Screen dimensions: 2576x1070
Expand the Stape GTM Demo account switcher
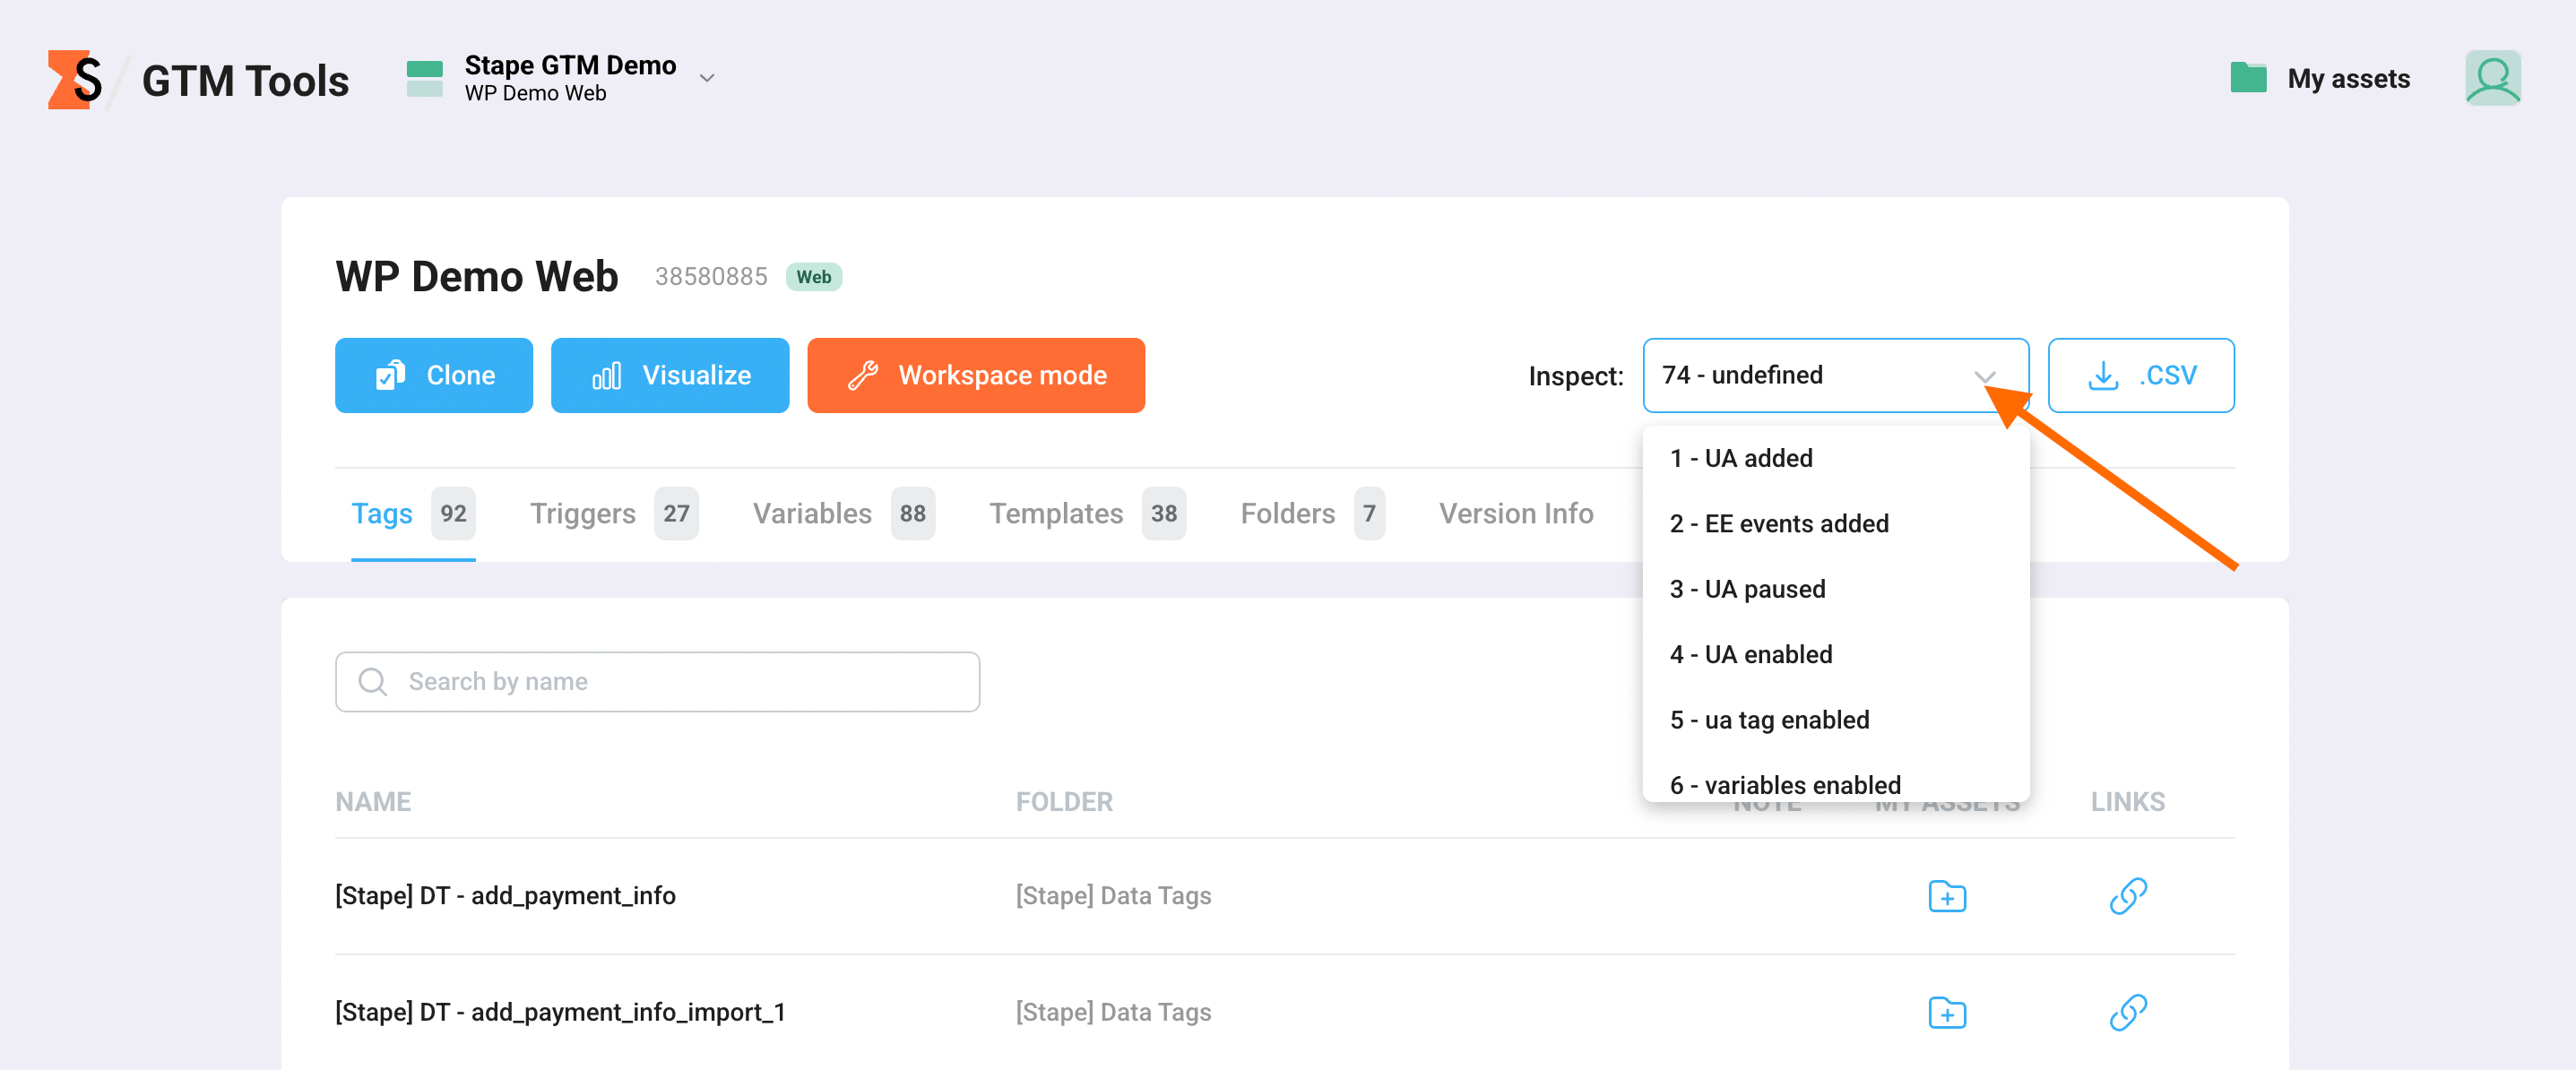tap(707, 78)
